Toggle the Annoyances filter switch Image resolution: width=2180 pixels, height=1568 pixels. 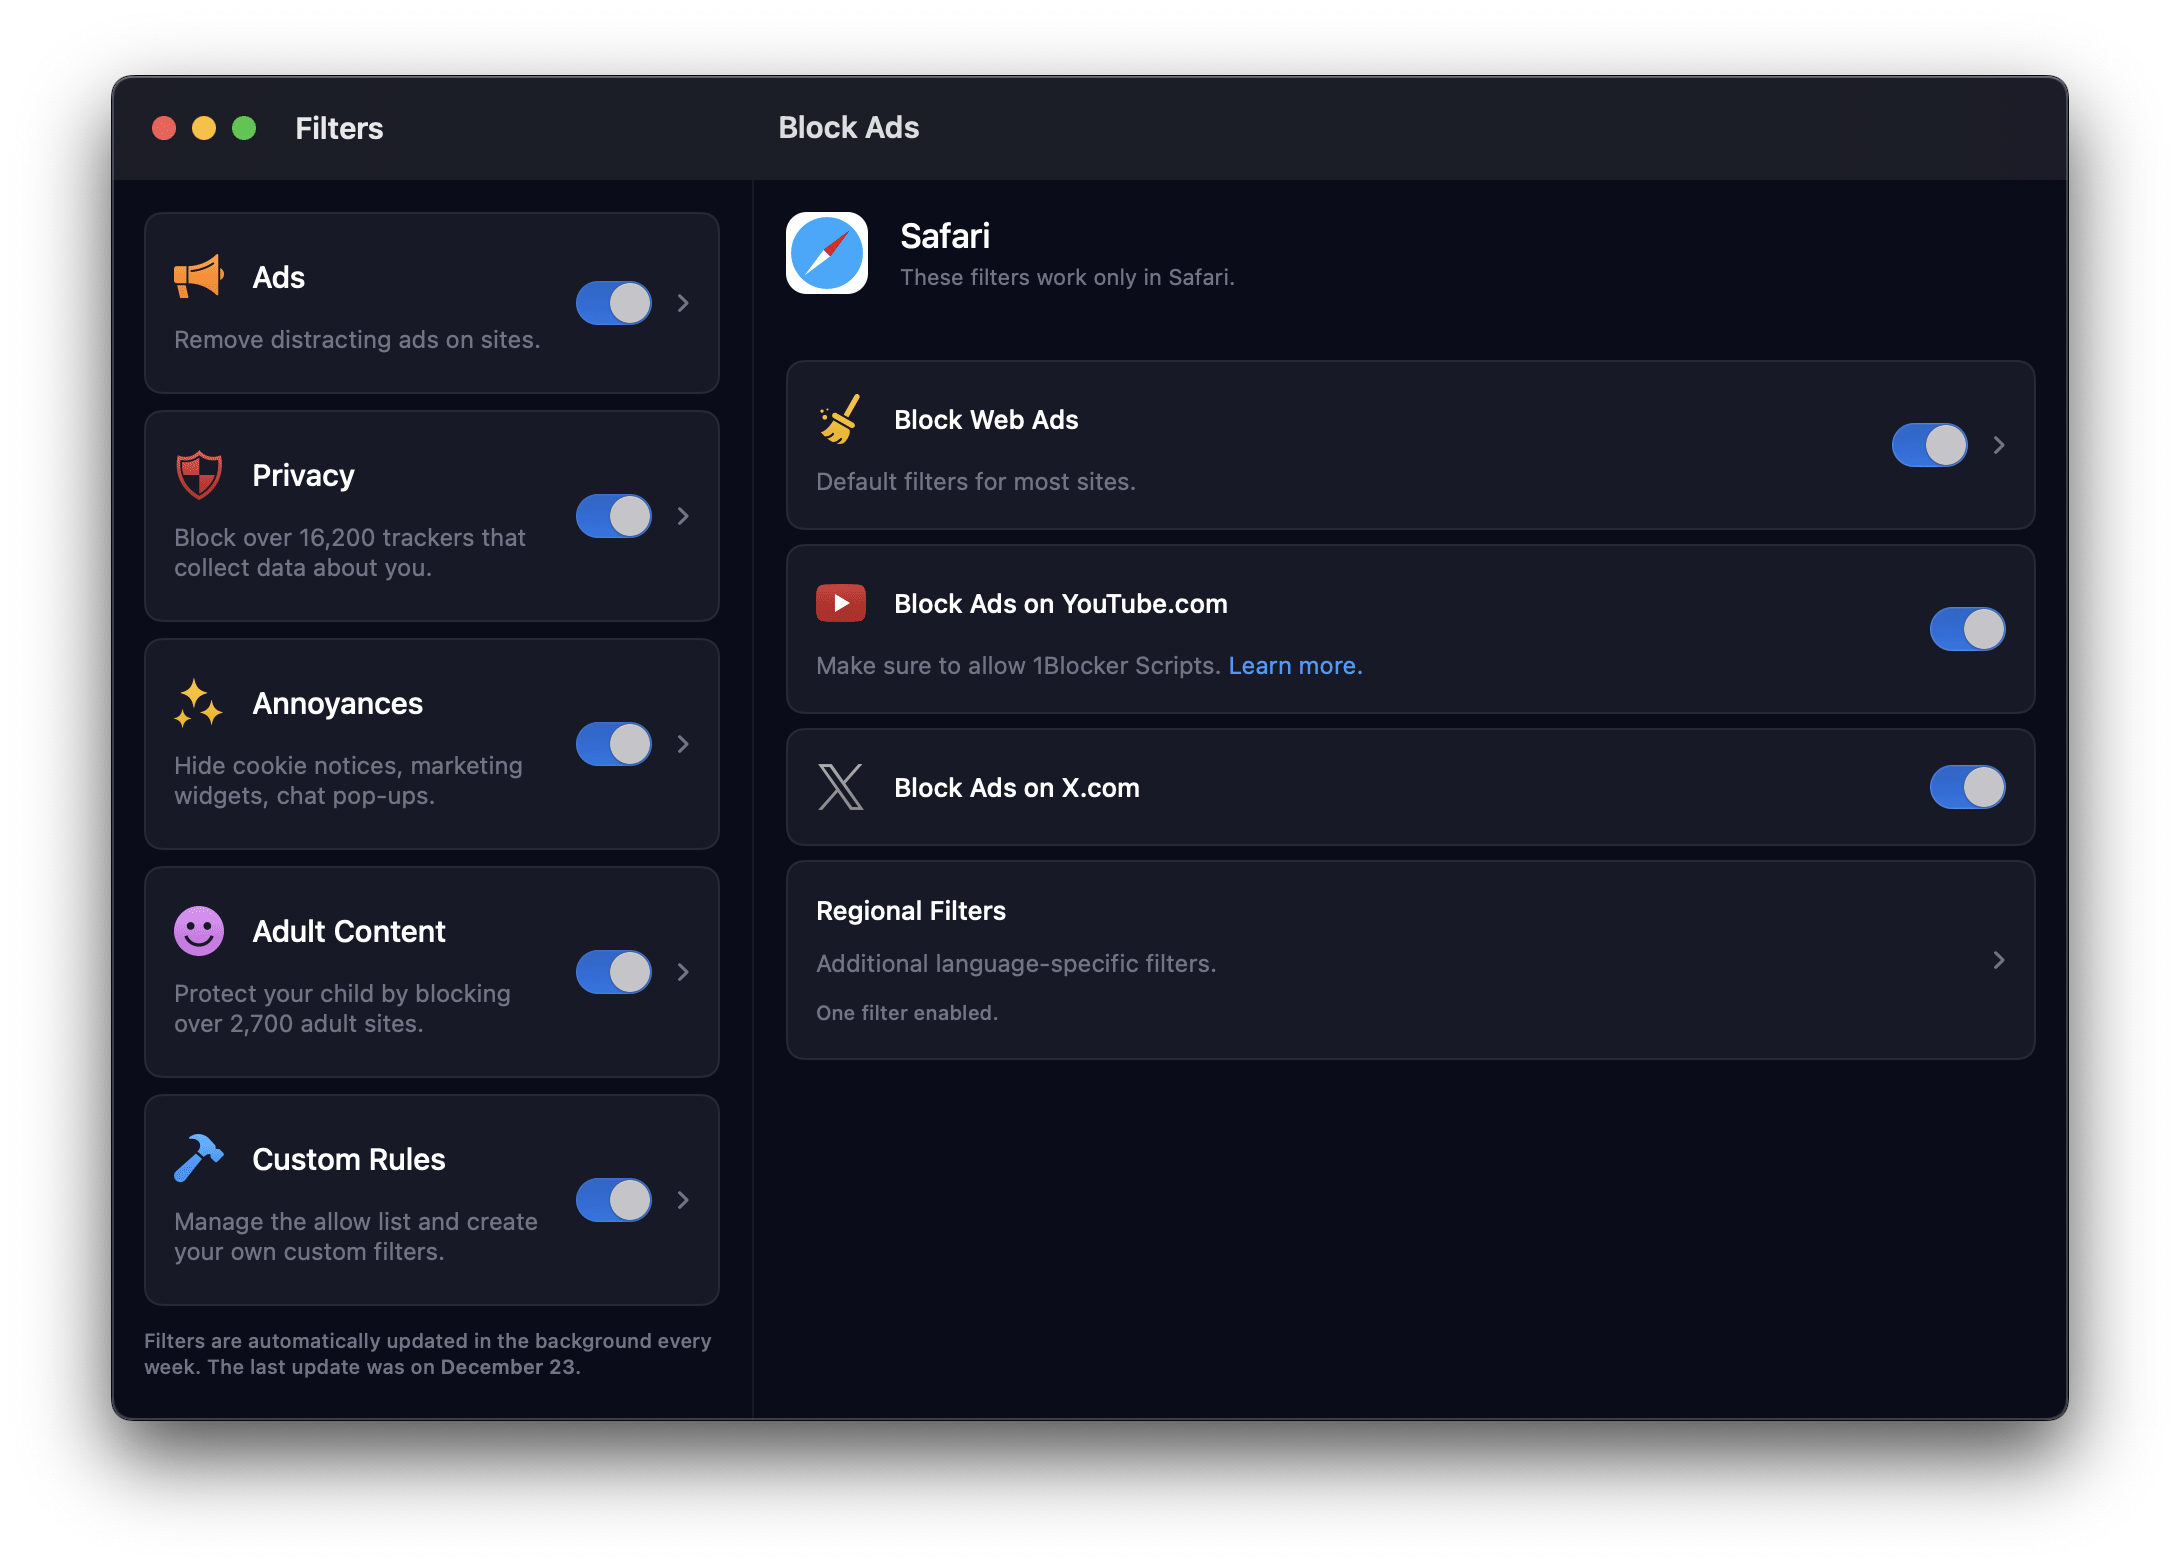613,744
